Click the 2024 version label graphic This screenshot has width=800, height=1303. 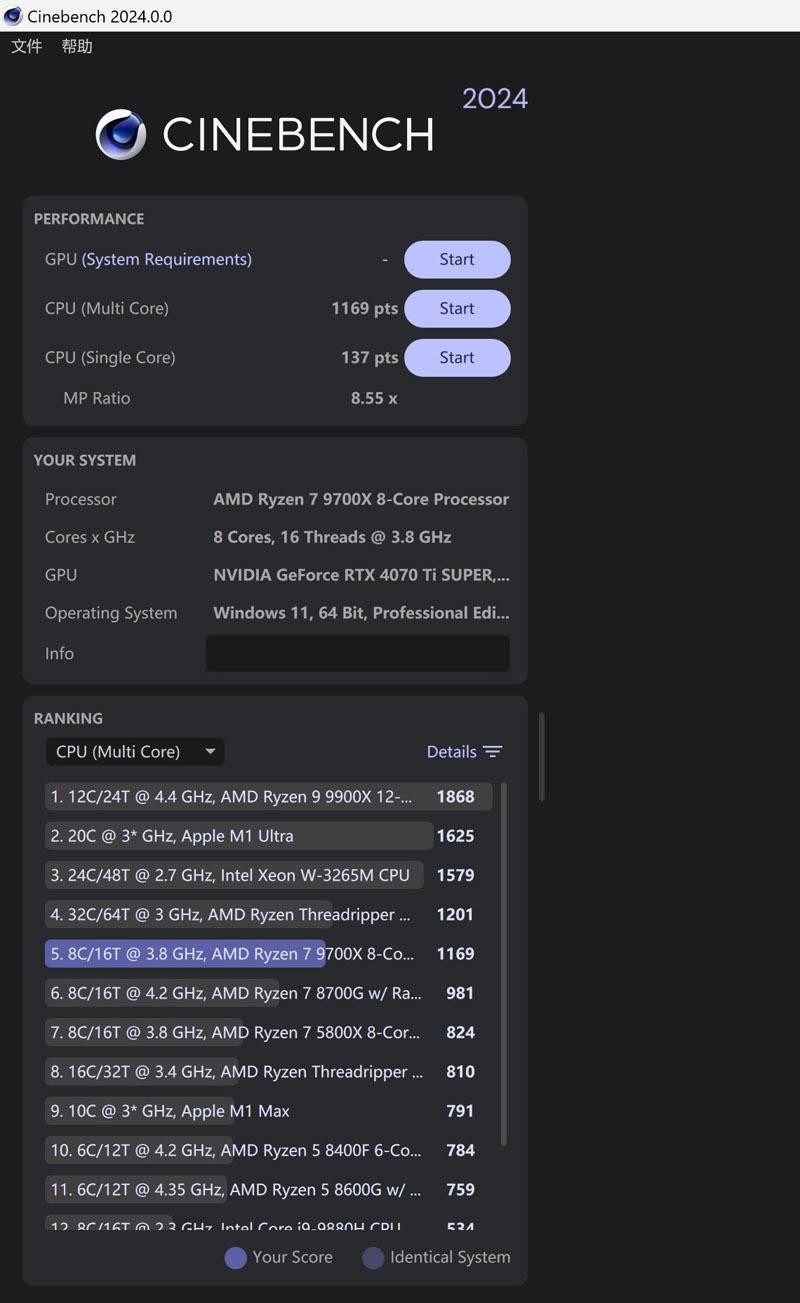point(495,97)
